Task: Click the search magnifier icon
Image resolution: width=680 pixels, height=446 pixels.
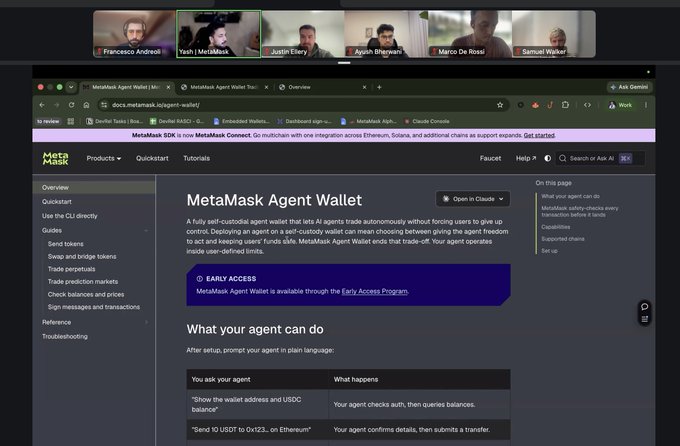Action: click(562, 158)
